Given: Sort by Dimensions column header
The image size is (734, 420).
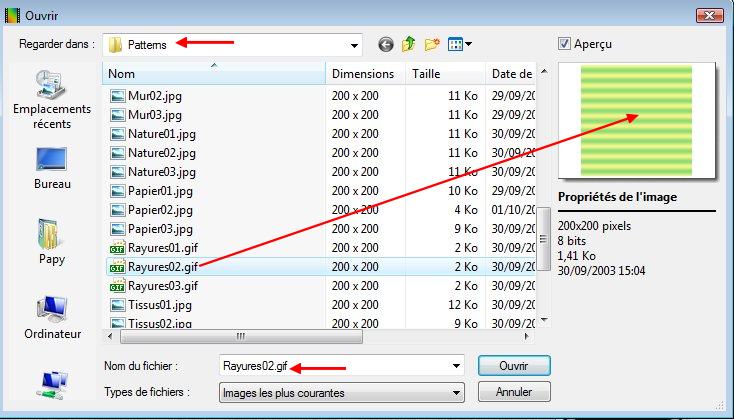Looking at the screenshot, I should [364, 74].
